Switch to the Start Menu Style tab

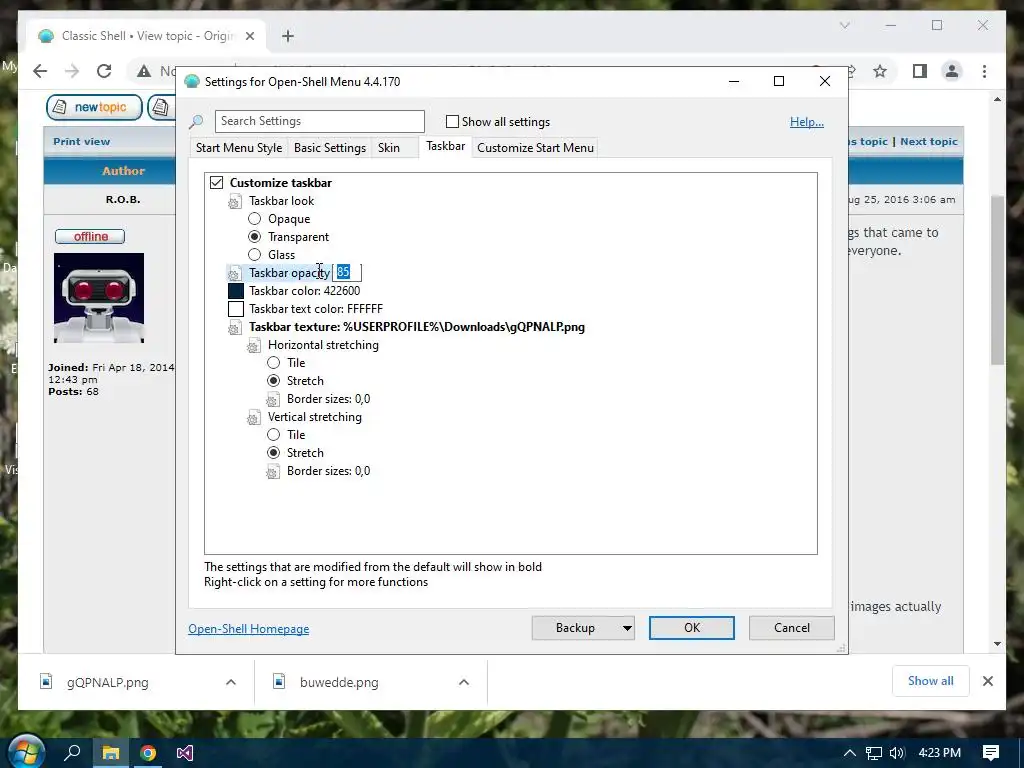pyautogui.click(x=239, y=148)
